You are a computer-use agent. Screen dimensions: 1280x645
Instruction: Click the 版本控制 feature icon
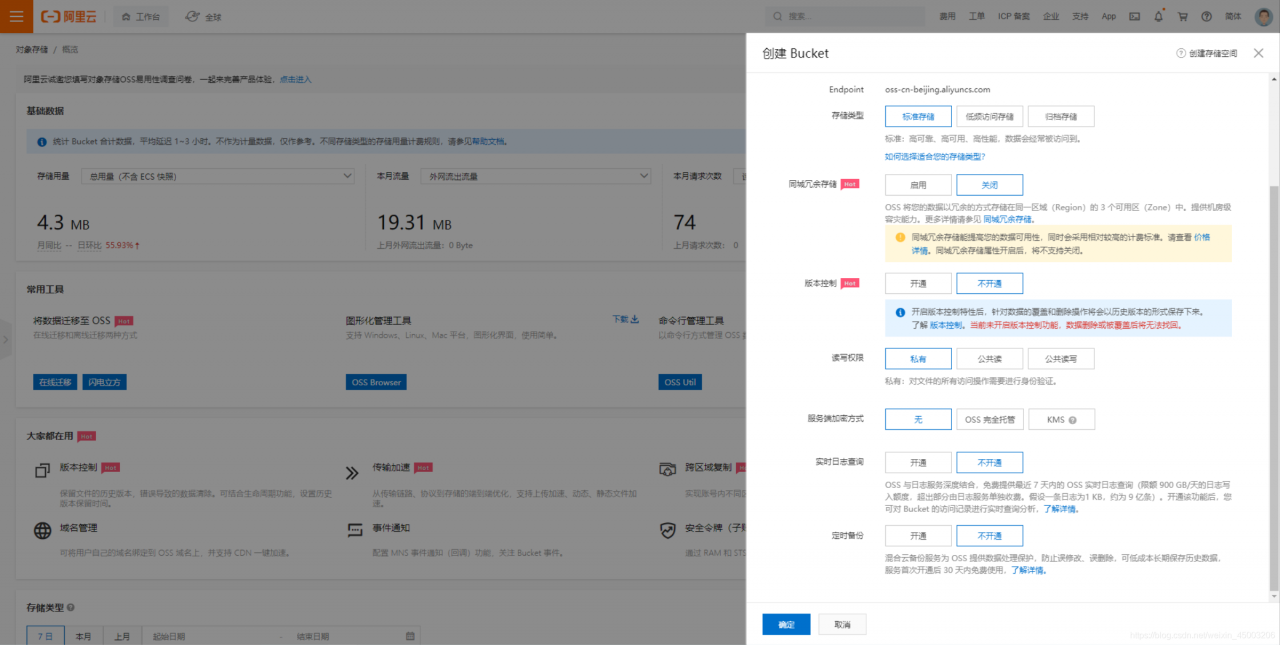pos(43,471)
